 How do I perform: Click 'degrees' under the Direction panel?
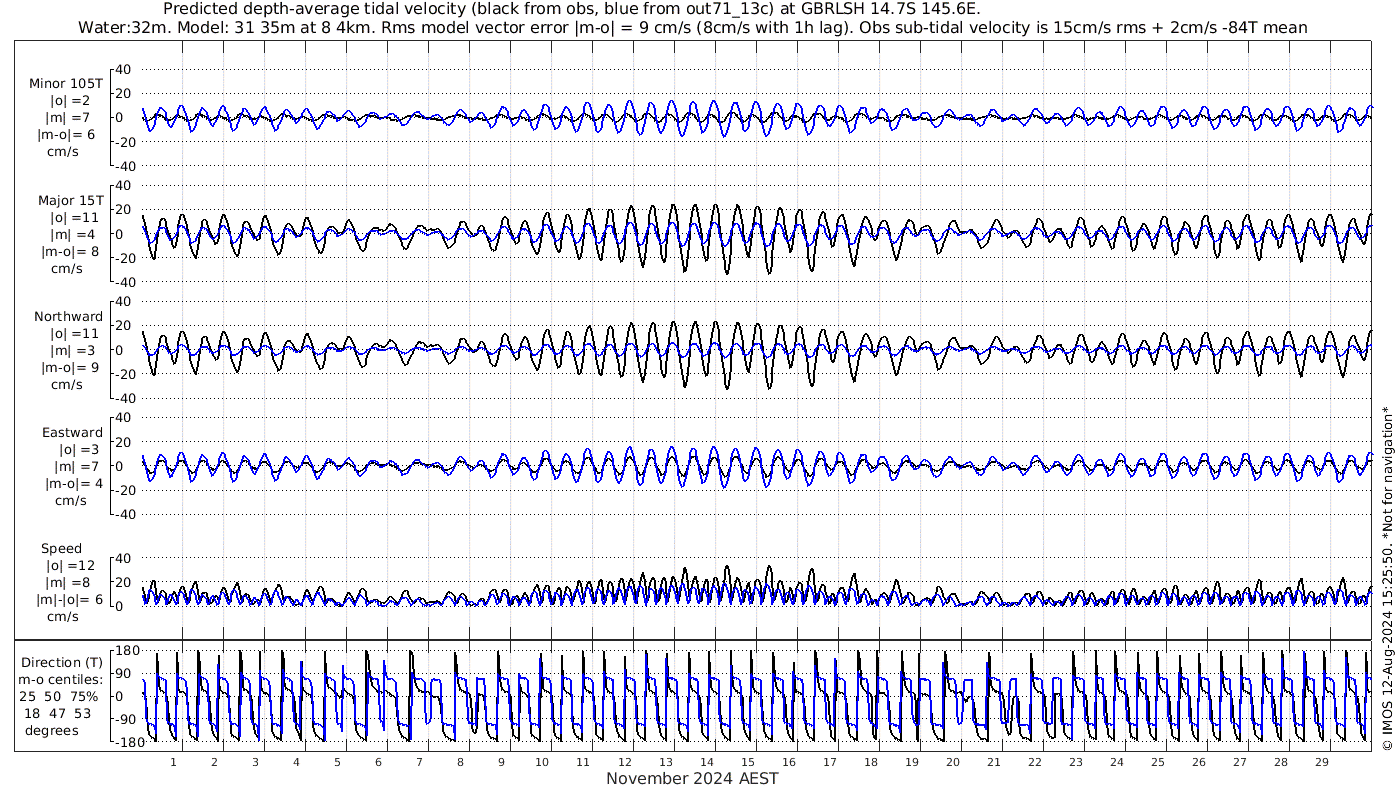(53, 730)
